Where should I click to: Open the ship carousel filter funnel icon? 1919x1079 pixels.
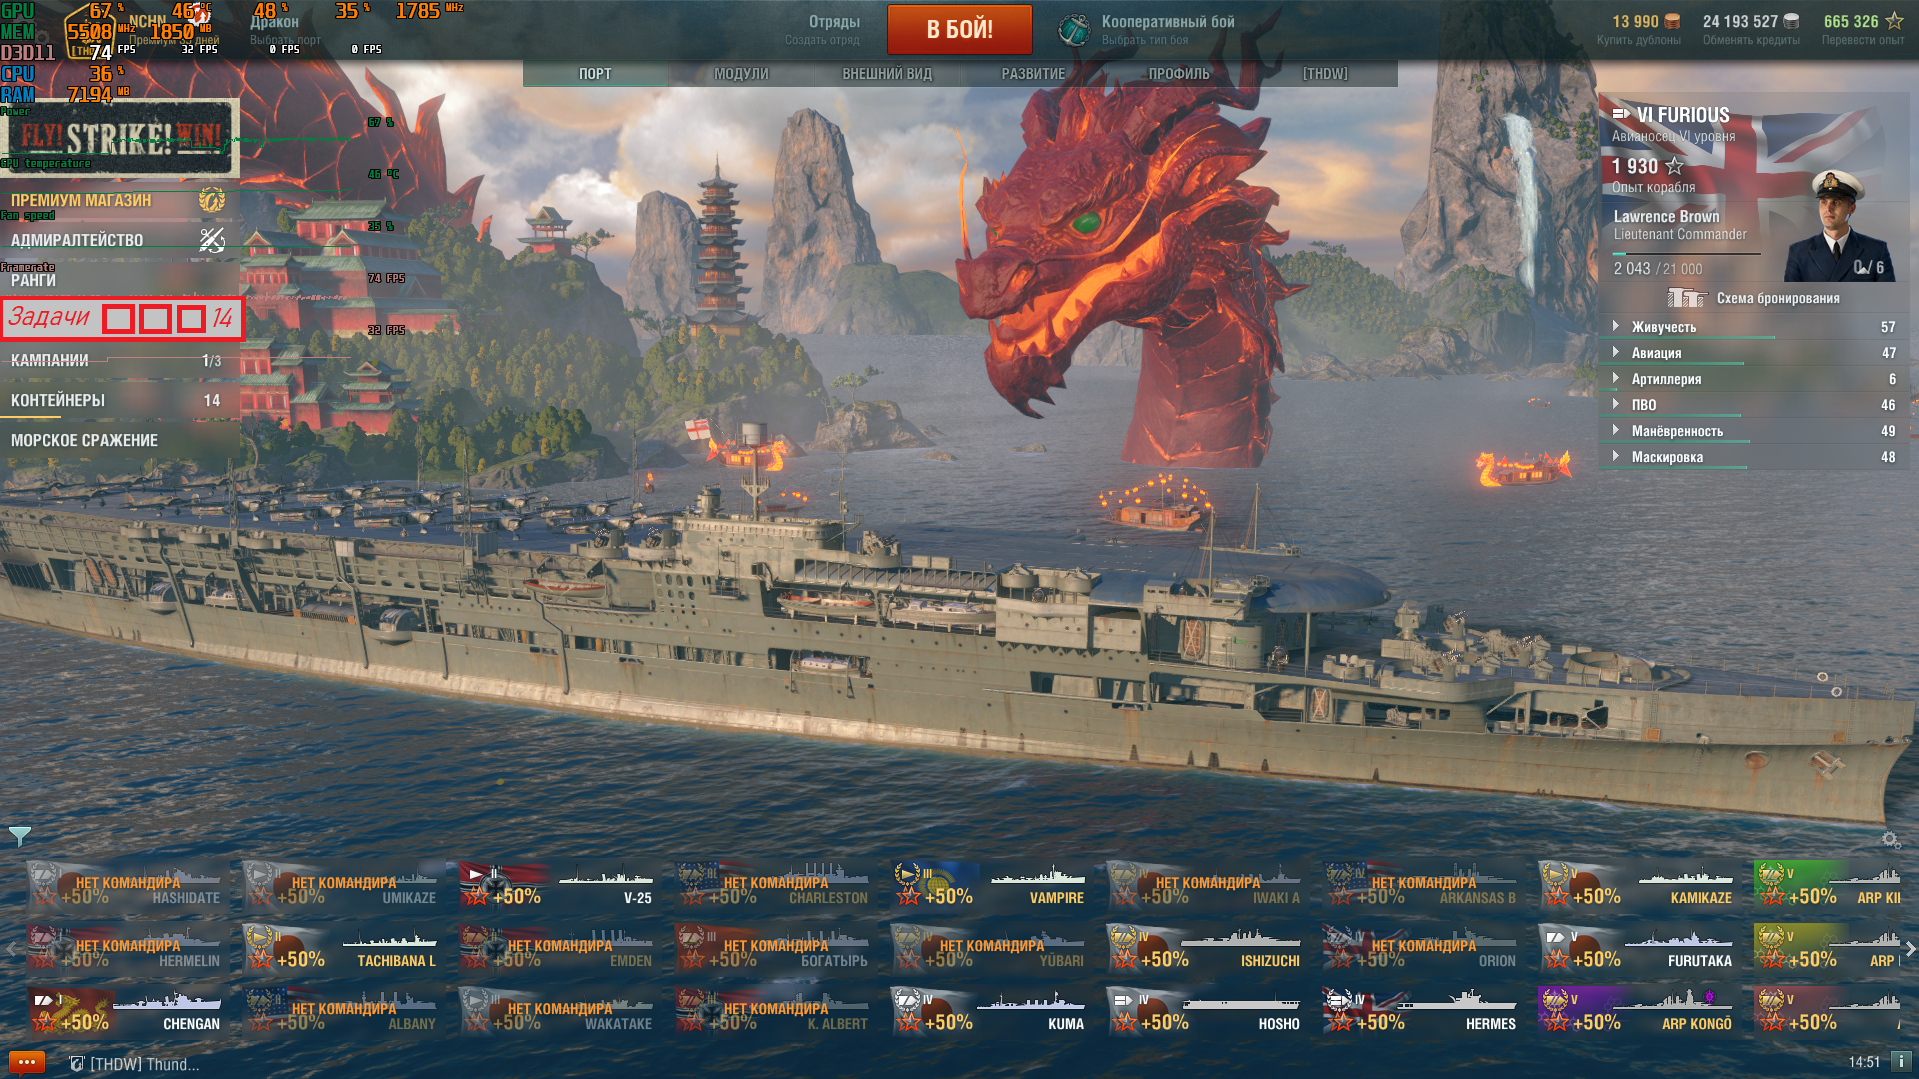pyautogui.click(x=19, y=836)
